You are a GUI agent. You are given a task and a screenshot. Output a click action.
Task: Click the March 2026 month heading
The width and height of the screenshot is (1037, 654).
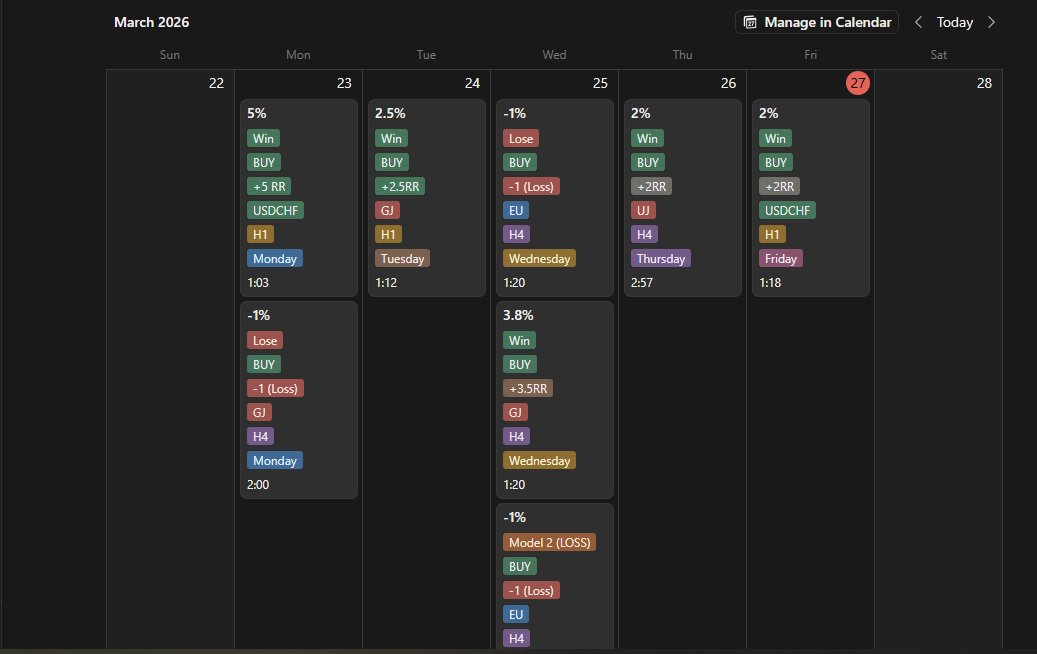click(x=151, y=22)
